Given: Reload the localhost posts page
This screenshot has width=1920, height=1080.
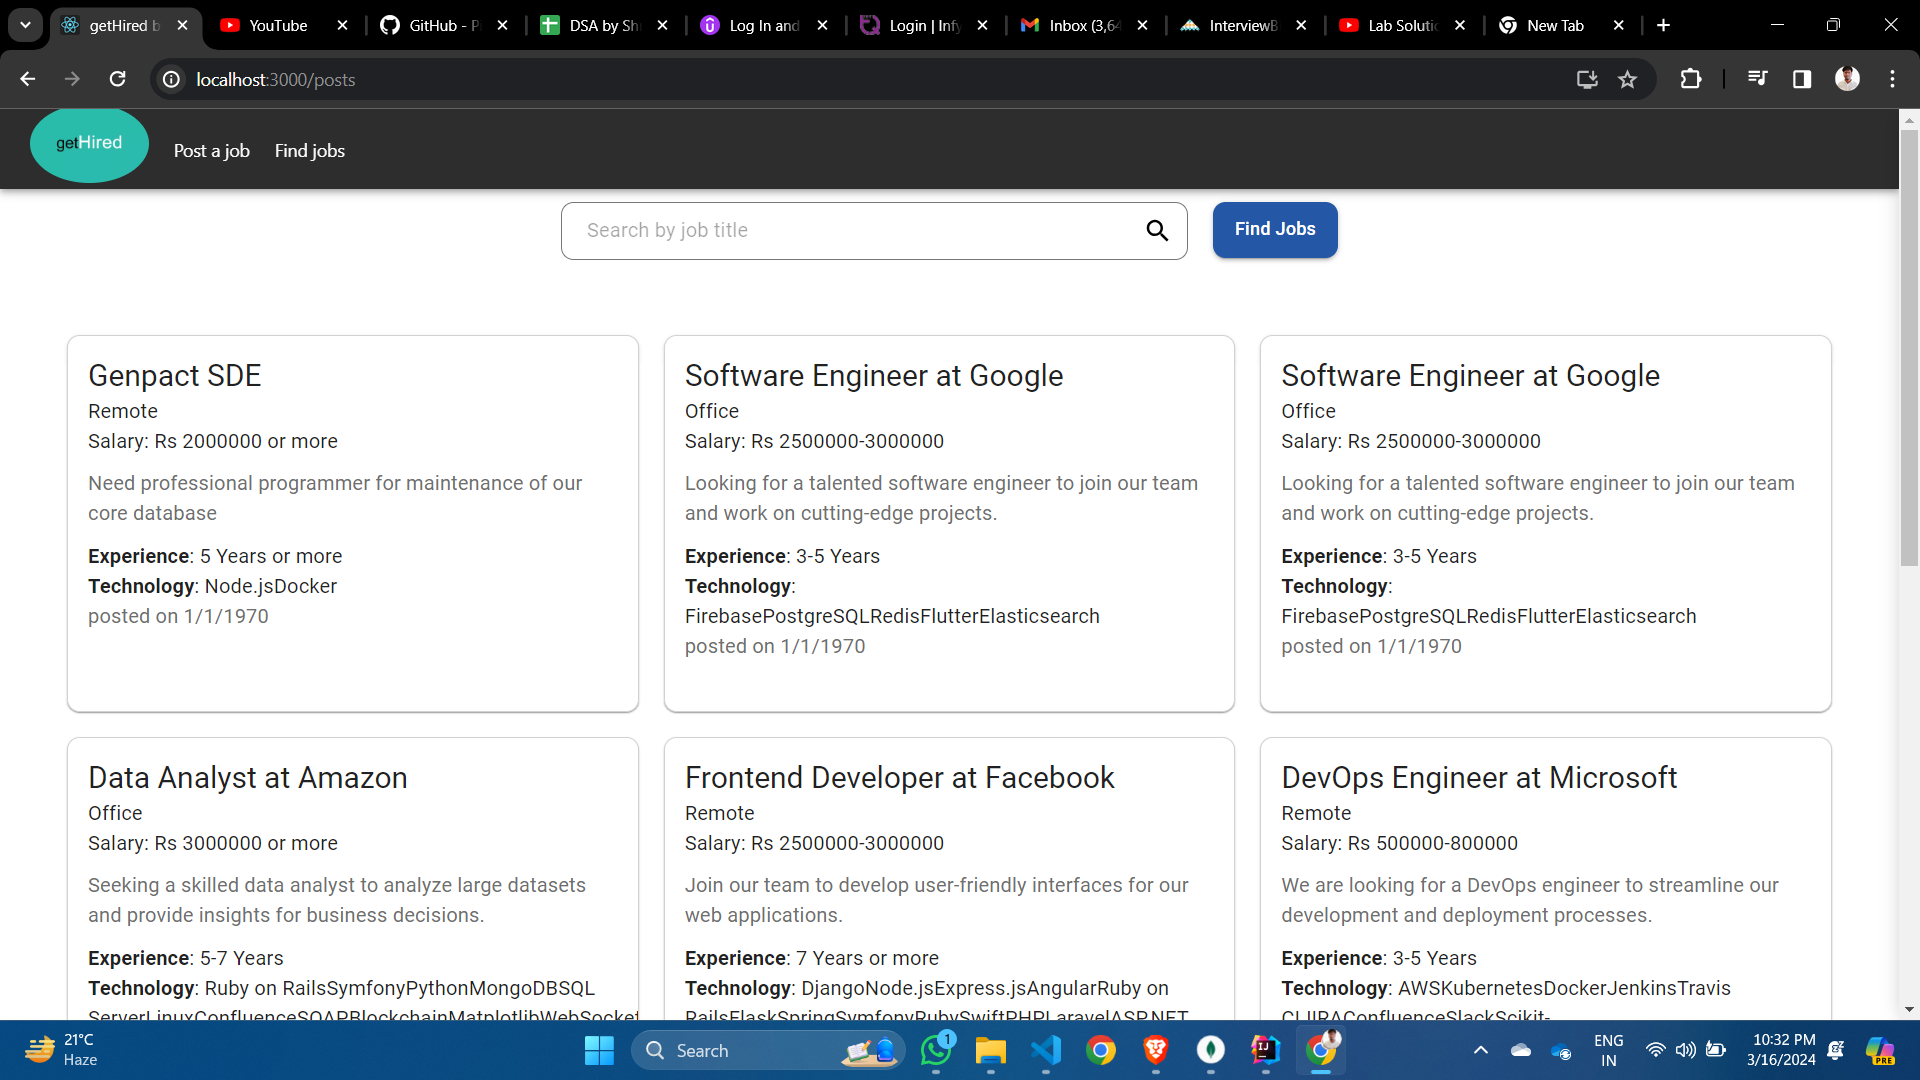Looking at the screenshot, I should click(117, 79).
